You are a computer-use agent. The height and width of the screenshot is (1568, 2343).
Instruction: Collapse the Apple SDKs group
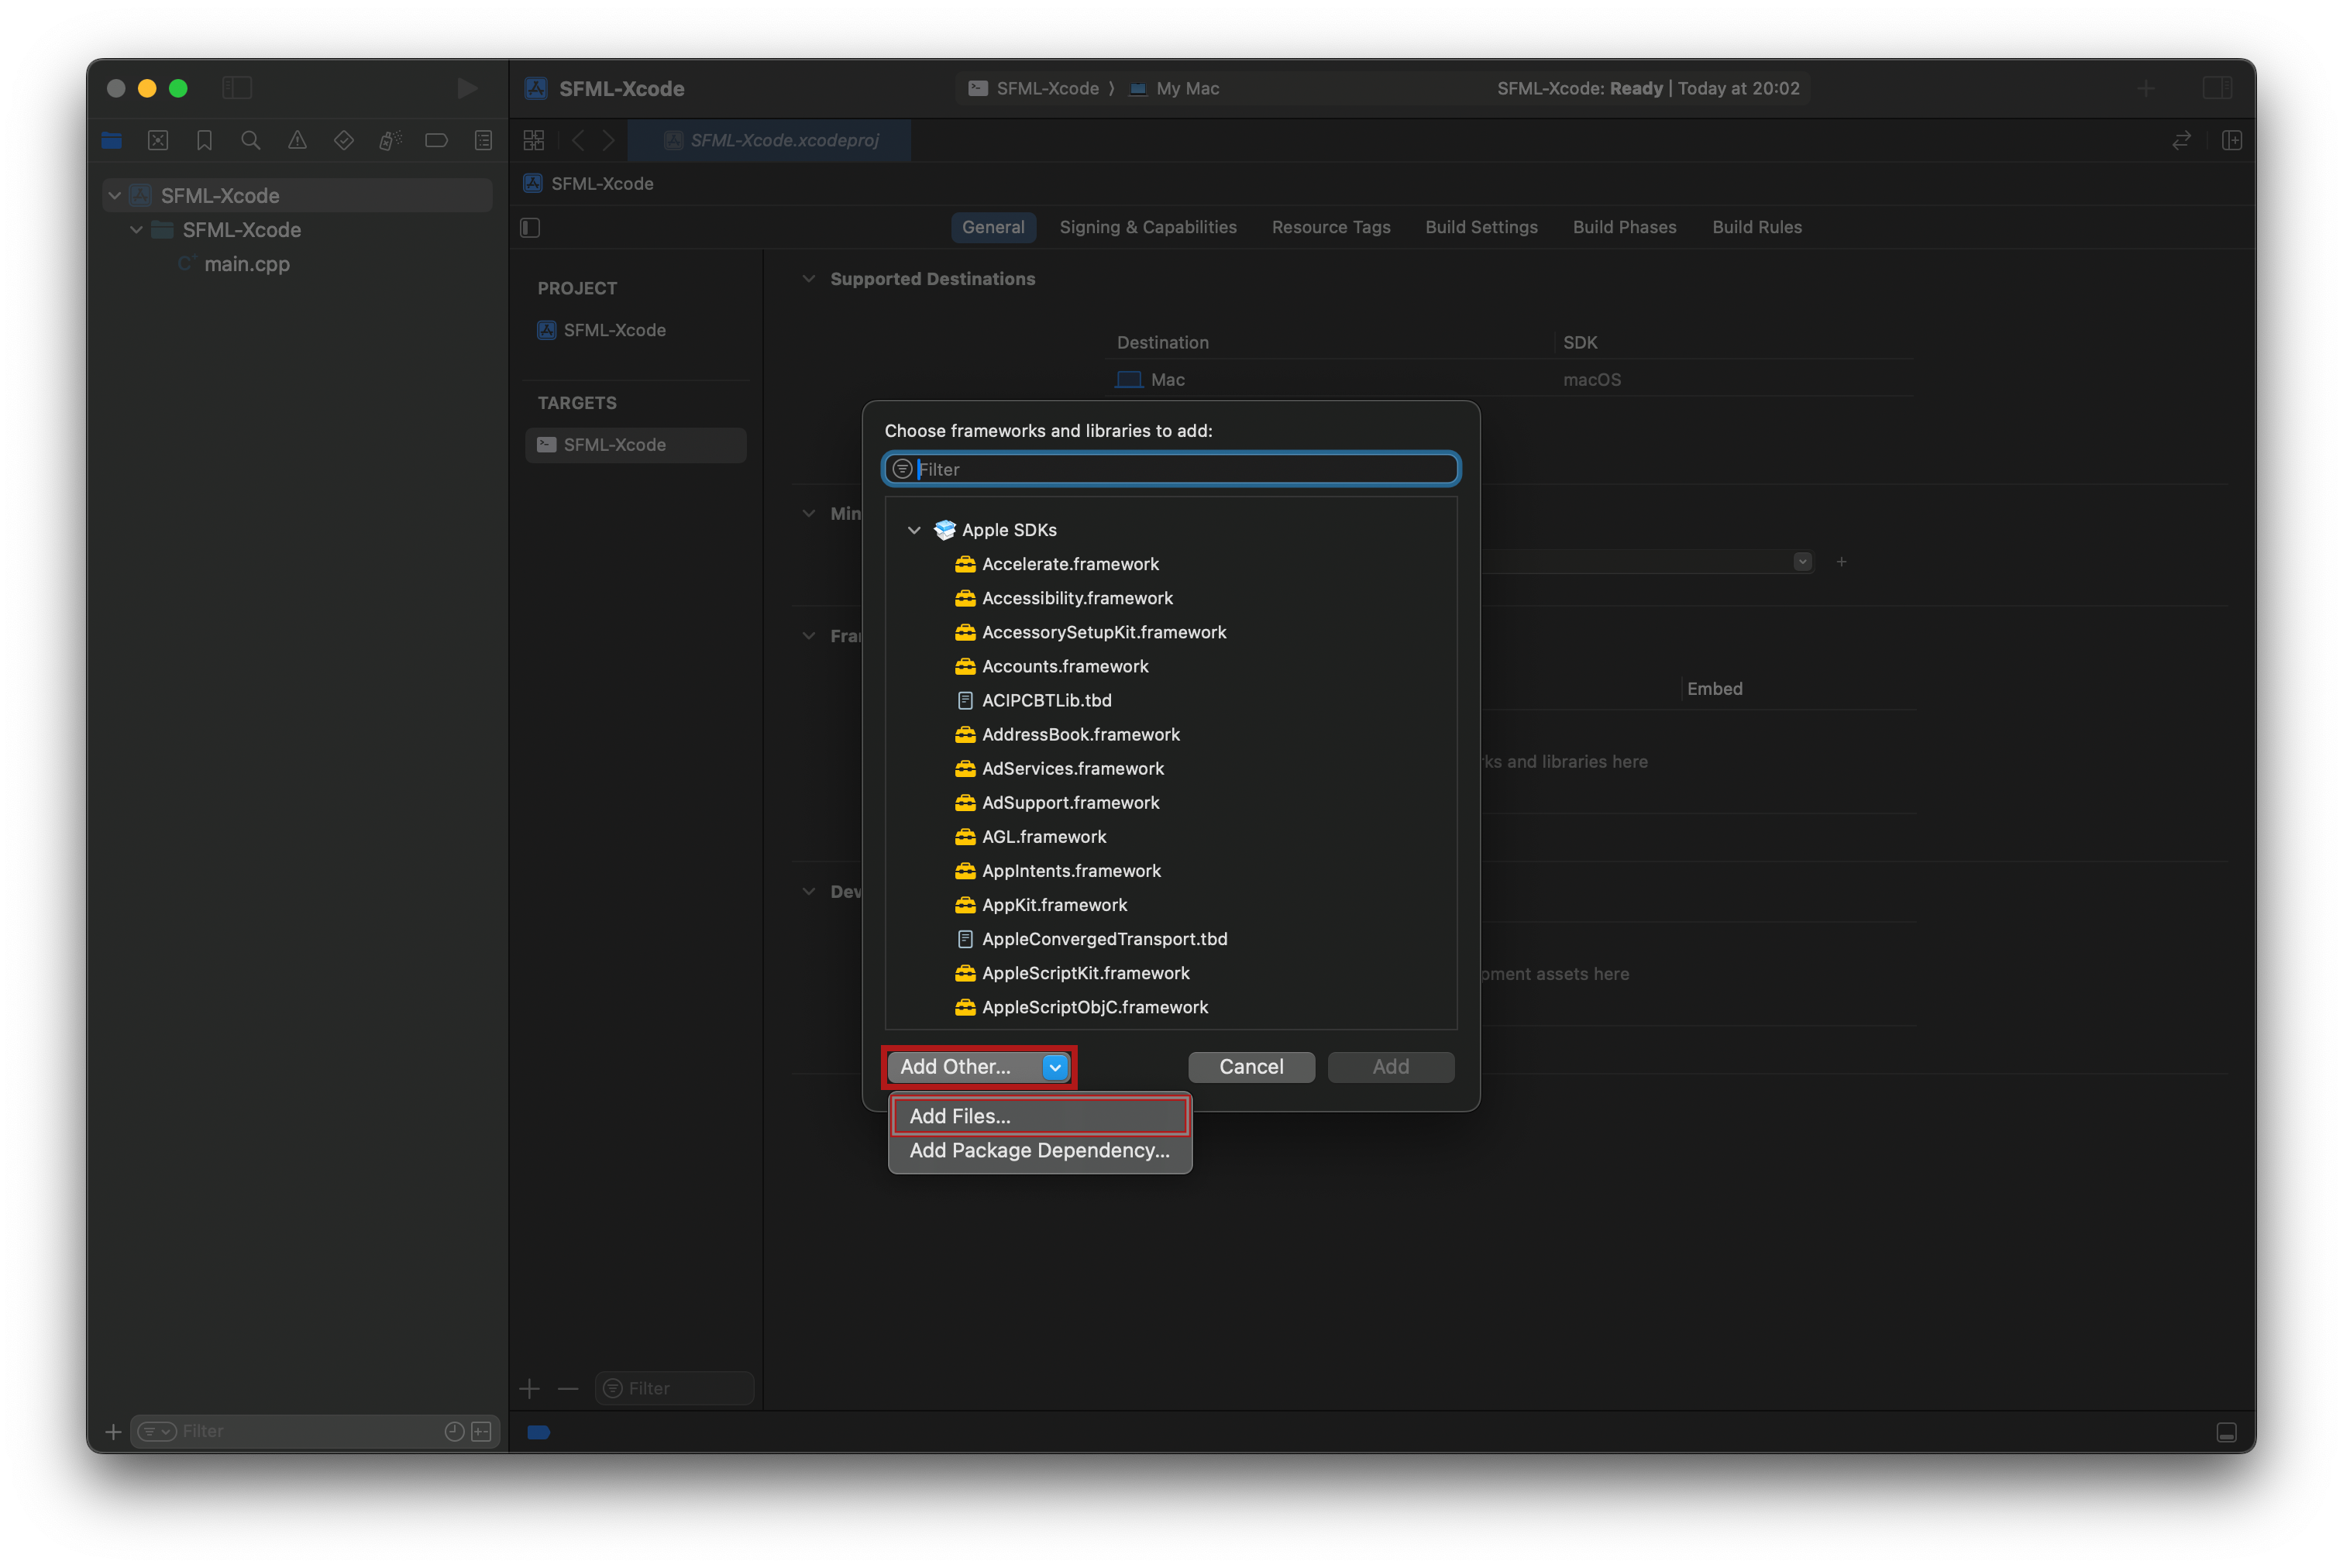pyautogui.click(x=914, y=530)
